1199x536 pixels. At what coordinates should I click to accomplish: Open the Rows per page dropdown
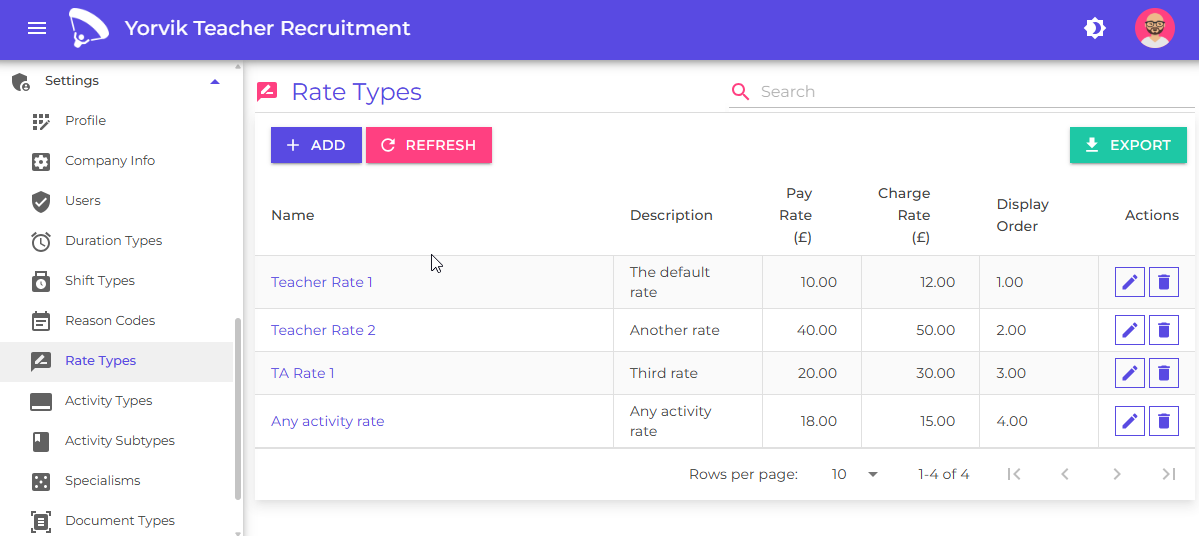(x=855, y=474)
